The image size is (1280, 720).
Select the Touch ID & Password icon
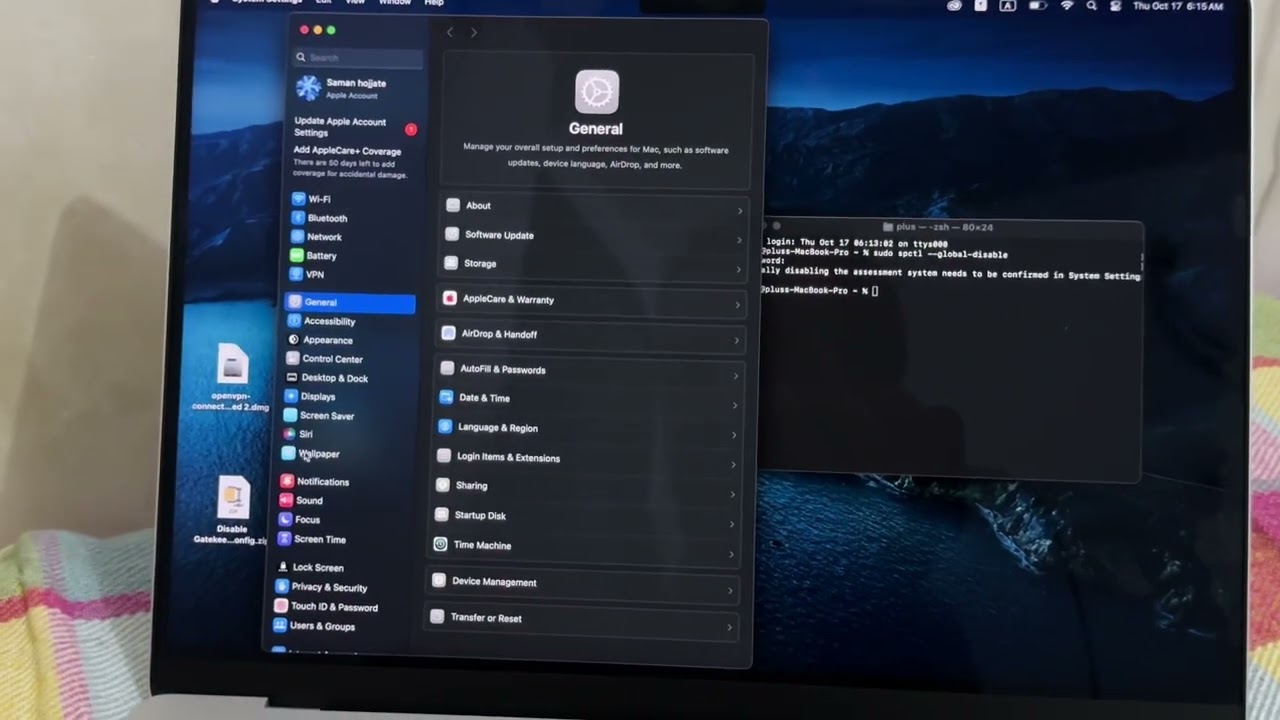pos(281,606)
